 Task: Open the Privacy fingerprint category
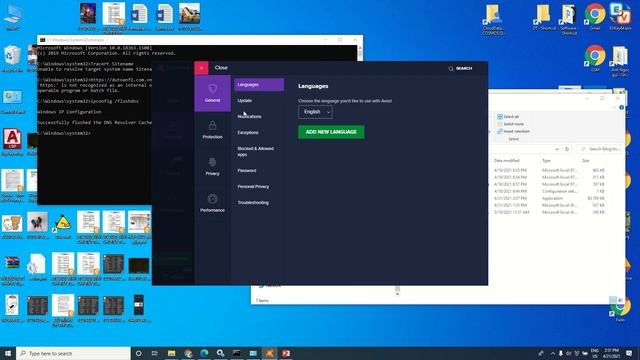212,167
